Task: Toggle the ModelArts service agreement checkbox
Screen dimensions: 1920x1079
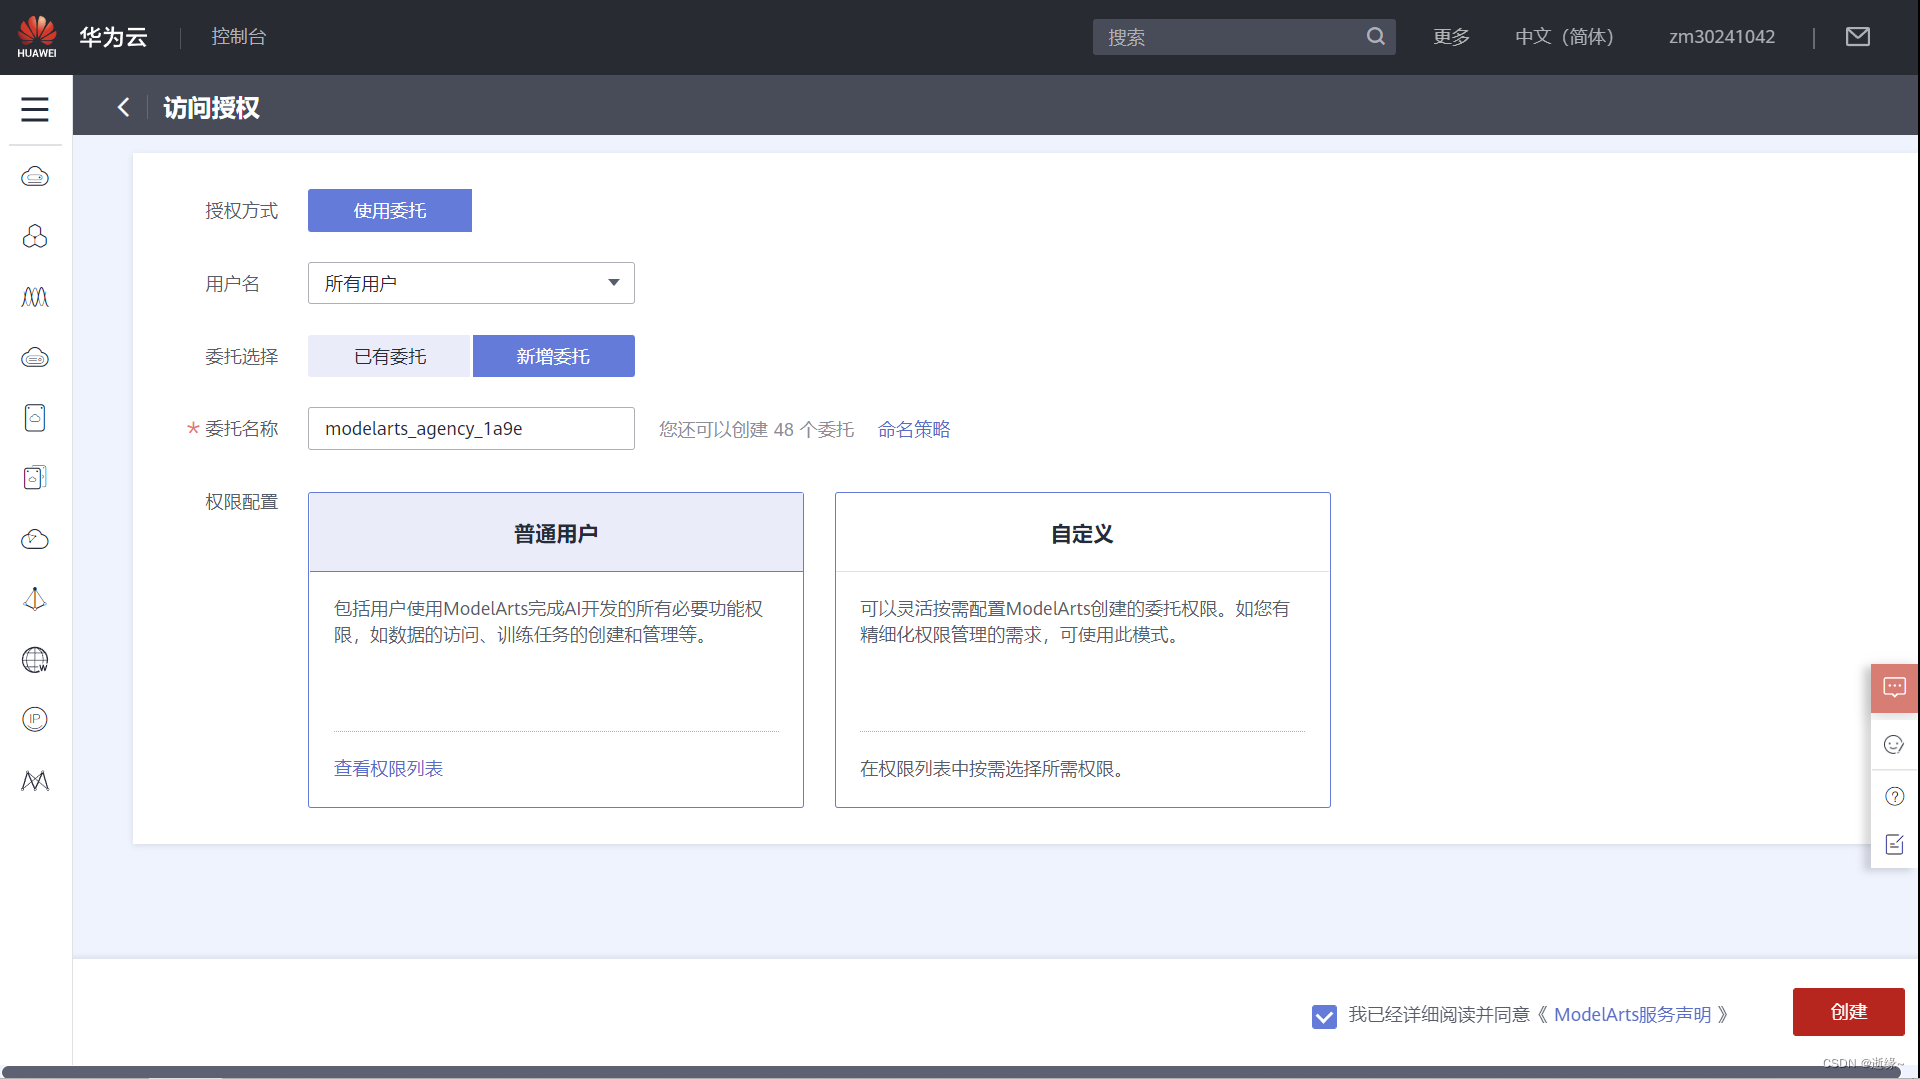Action: pos(1324,1016)
